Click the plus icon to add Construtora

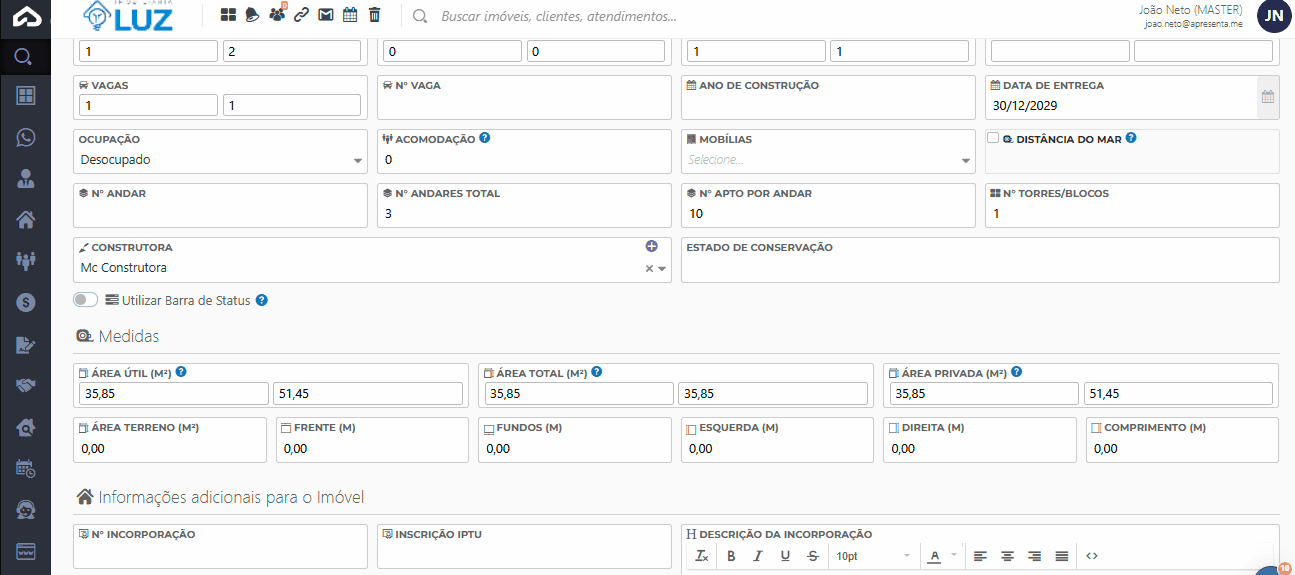(651, 246)
